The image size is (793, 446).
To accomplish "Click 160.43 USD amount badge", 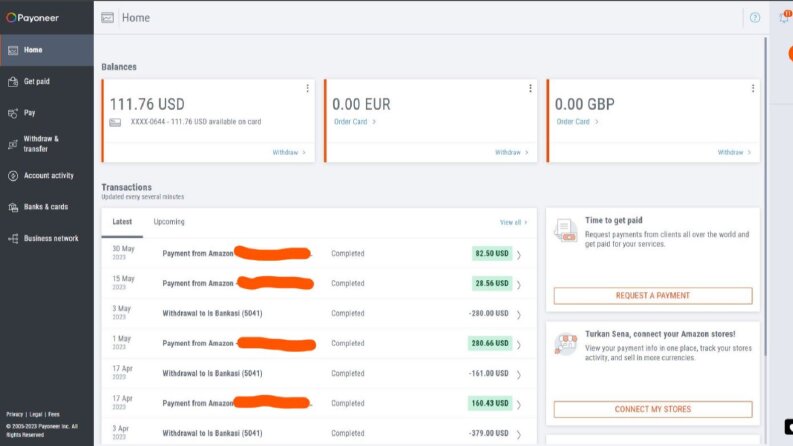I will [490, 403].
